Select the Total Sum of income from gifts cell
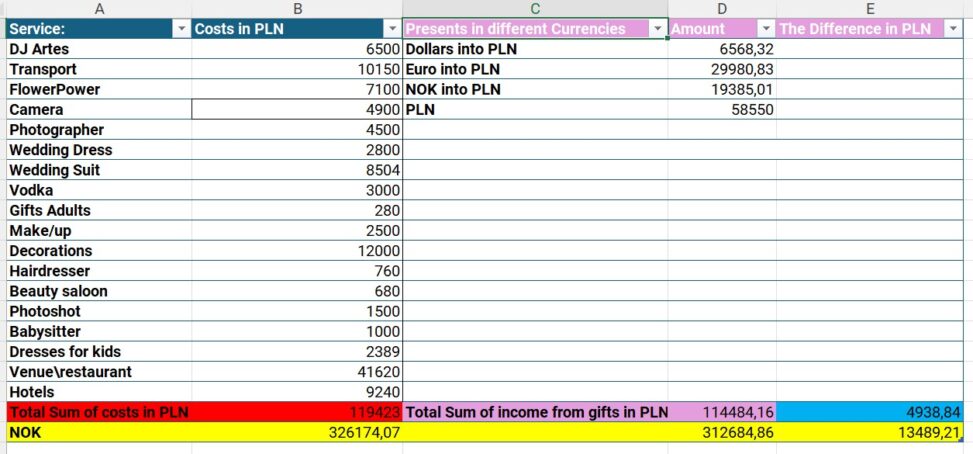 pos(535,412)
